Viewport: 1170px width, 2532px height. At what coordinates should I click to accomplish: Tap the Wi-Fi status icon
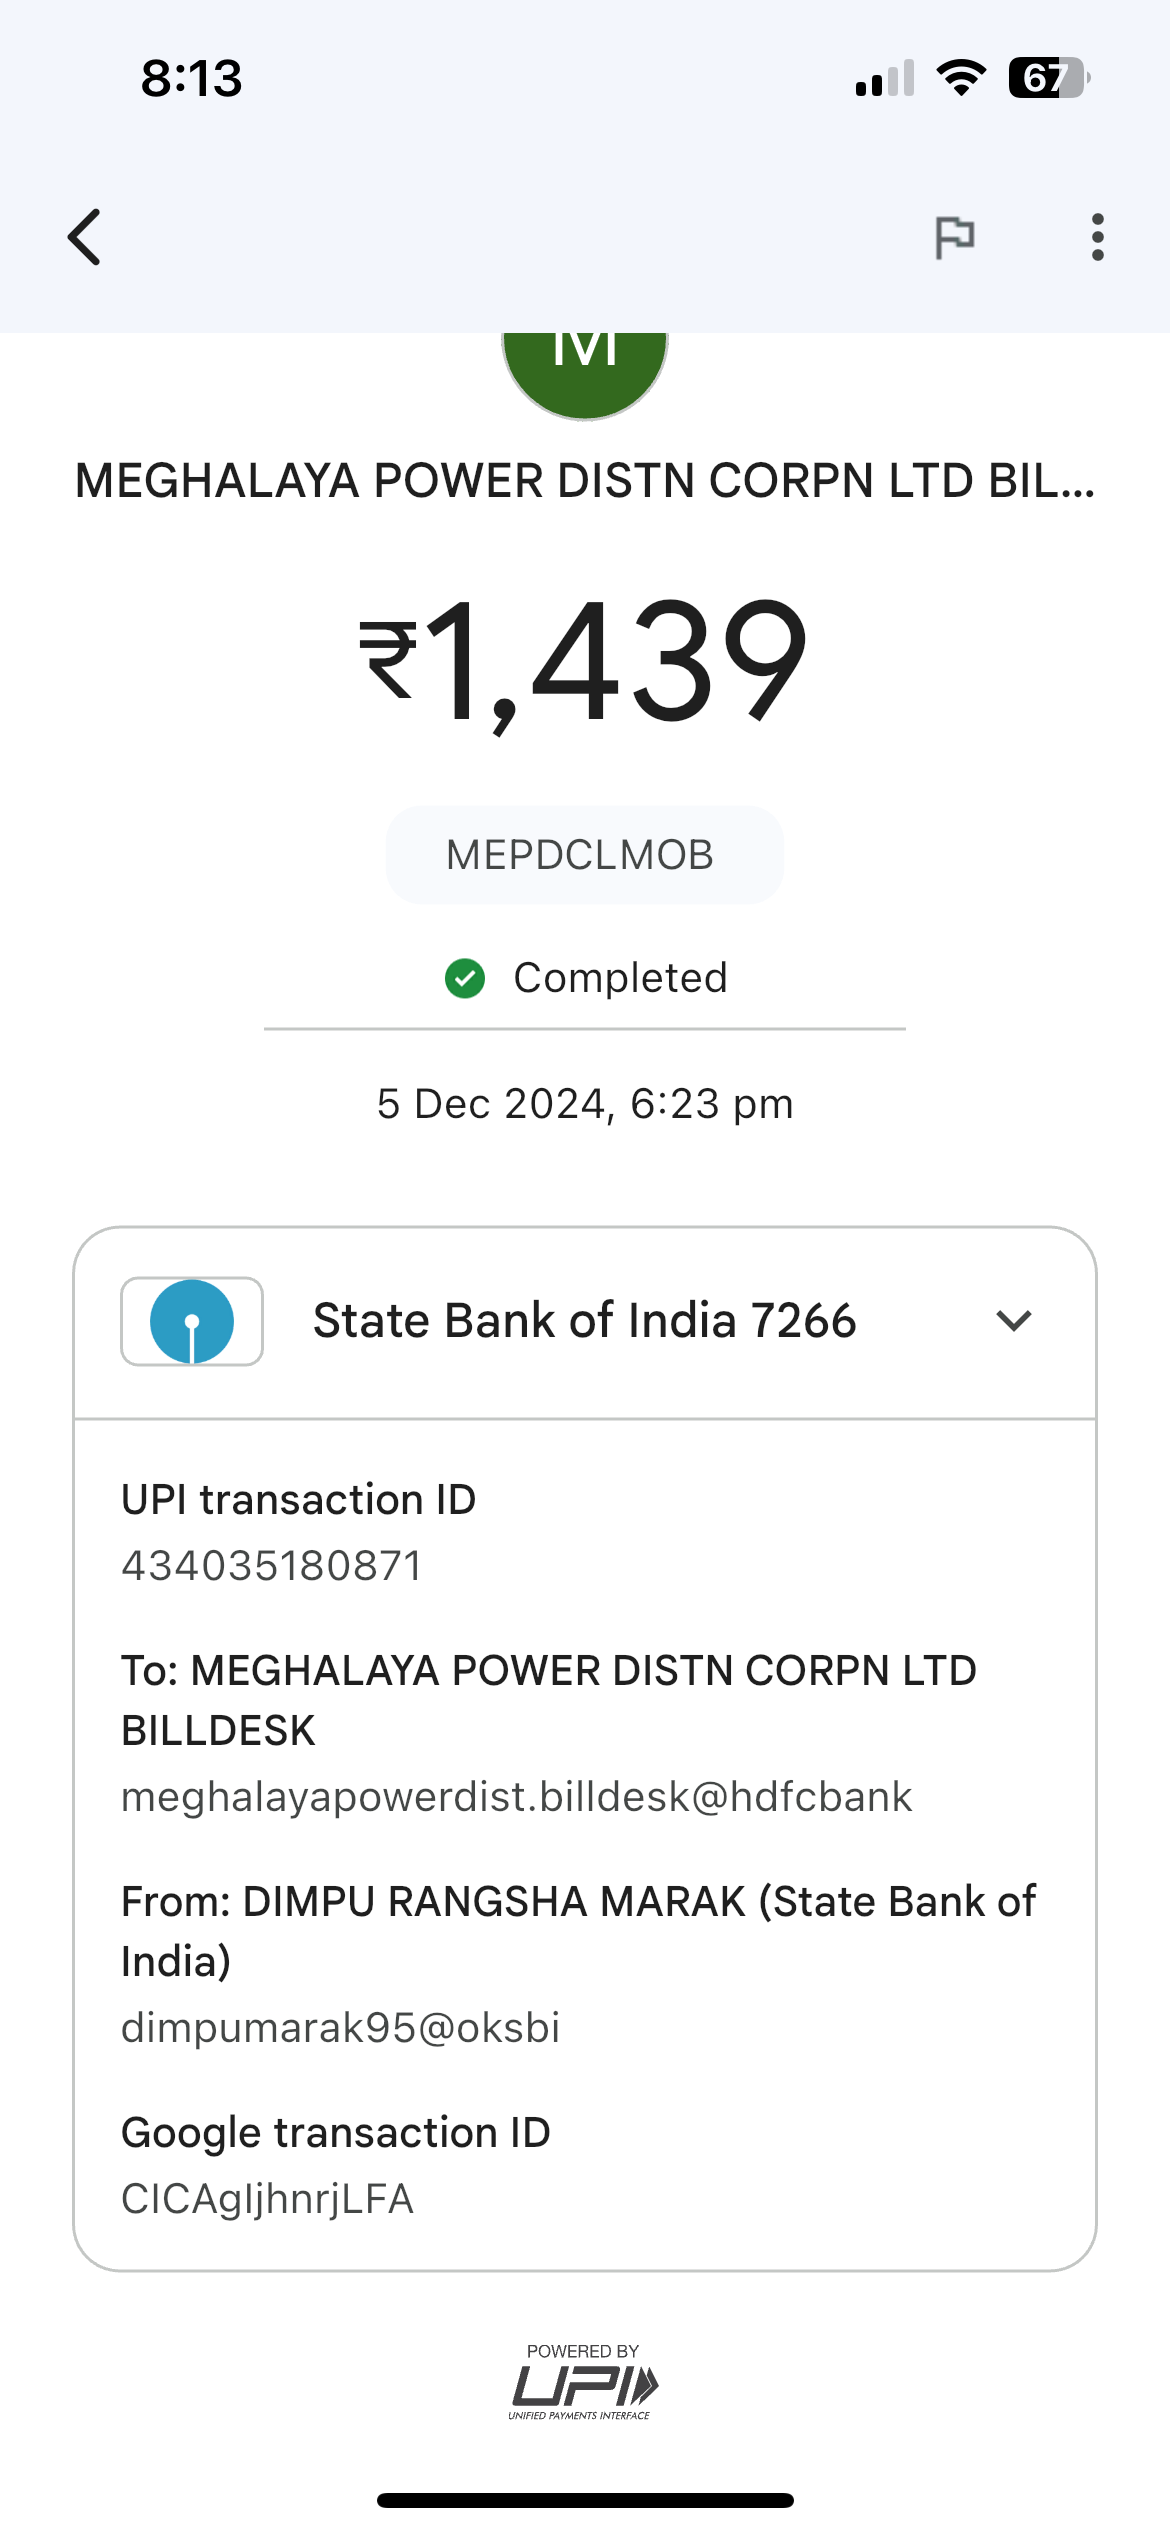961,78
